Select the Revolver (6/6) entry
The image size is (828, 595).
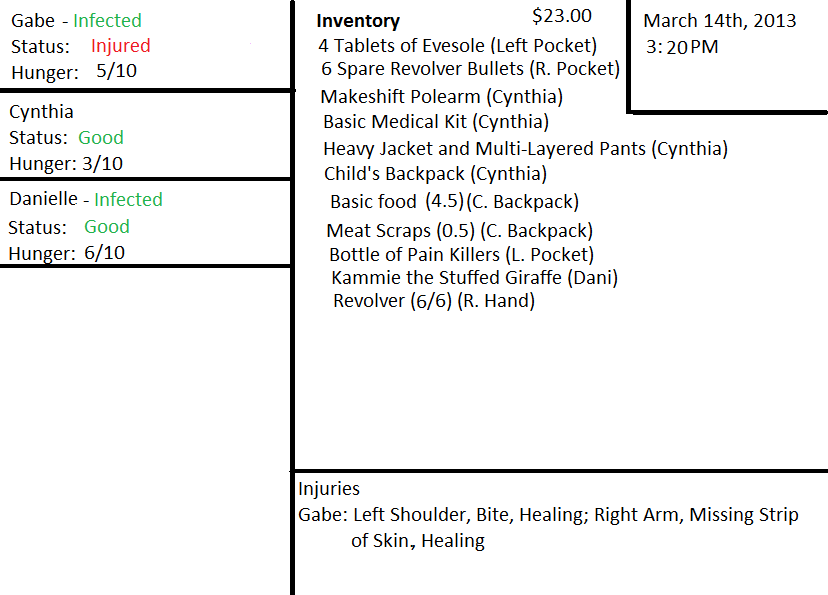pos(434,301)
